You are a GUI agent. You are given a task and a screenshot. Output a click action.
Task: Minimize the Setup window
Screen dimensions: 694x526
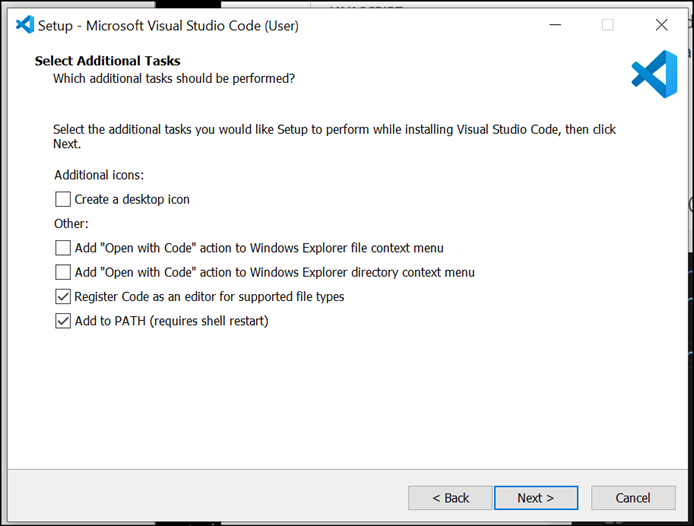554,24
